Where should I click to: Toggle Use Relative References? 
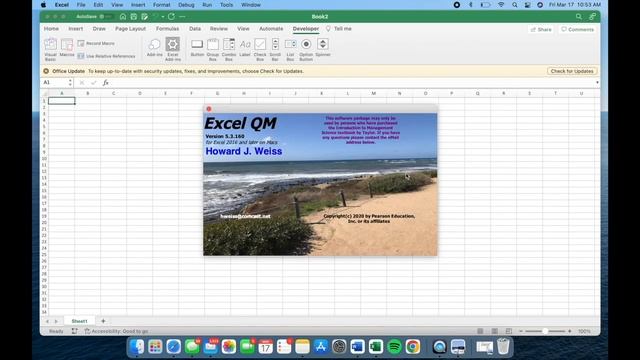coord(106,56)
